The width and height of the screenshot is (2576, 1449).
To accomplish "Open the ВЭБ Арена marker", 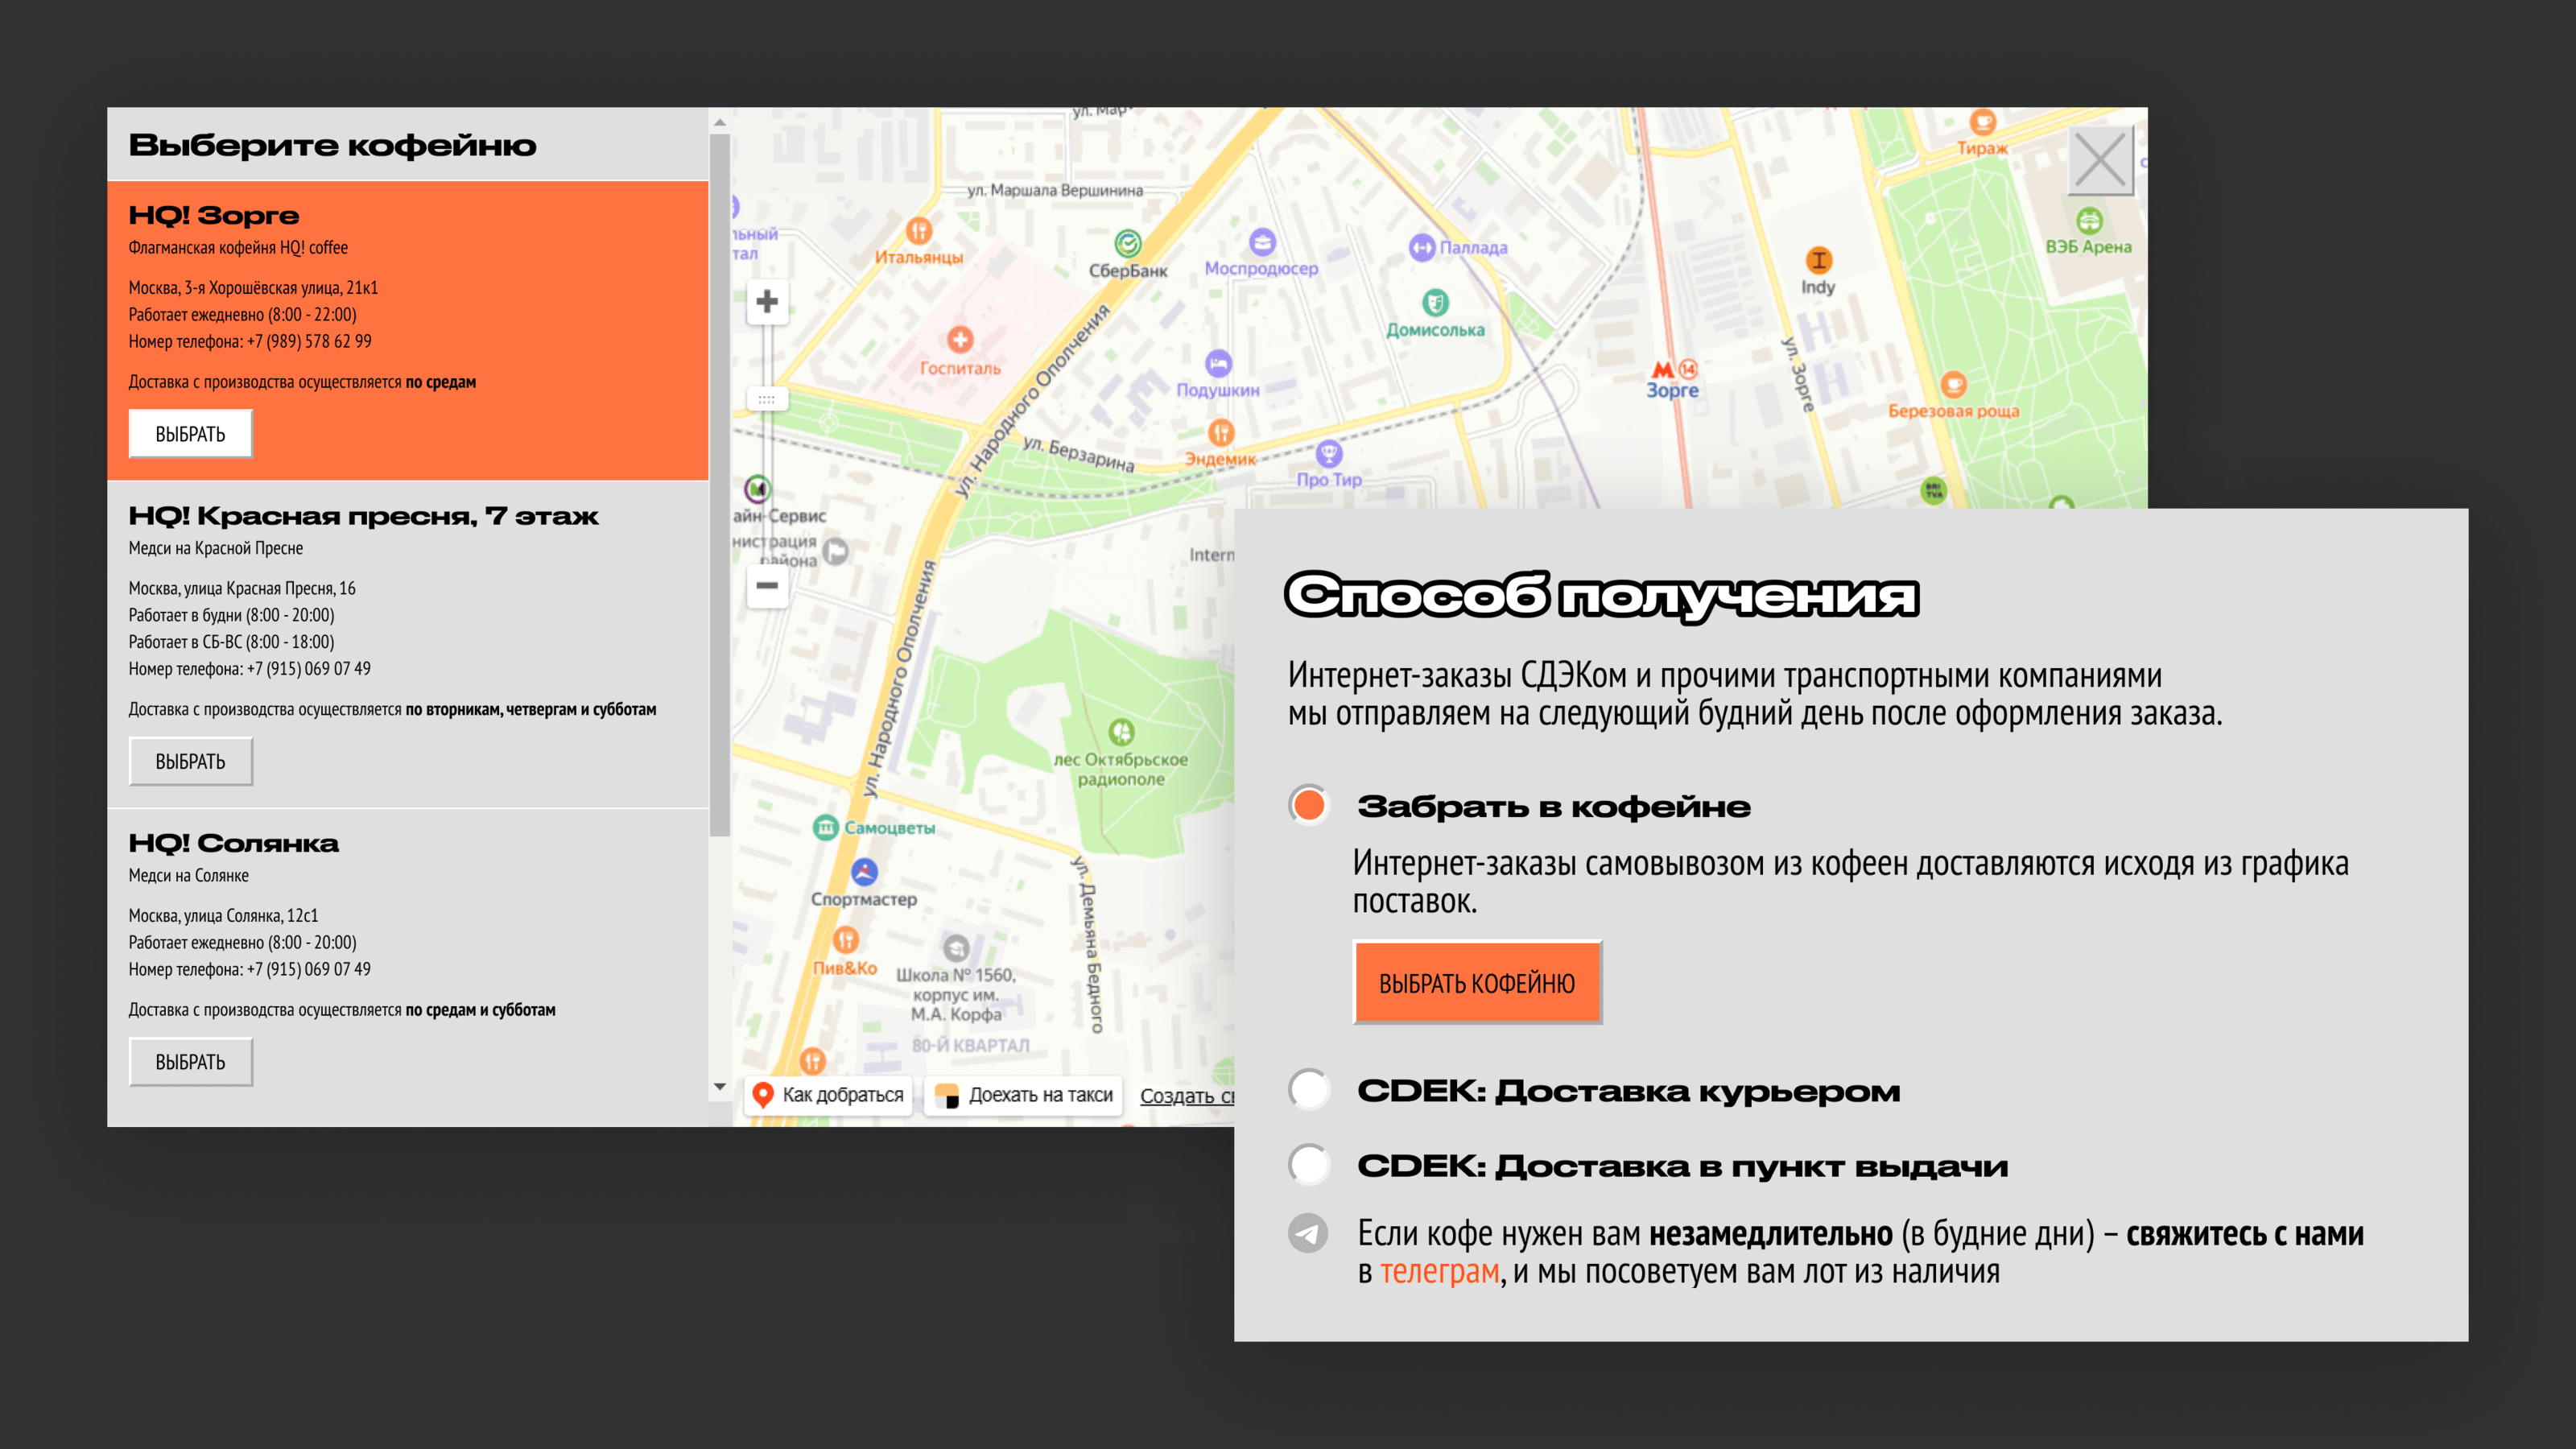I will pyautogui.click(x=2089, y=220).
